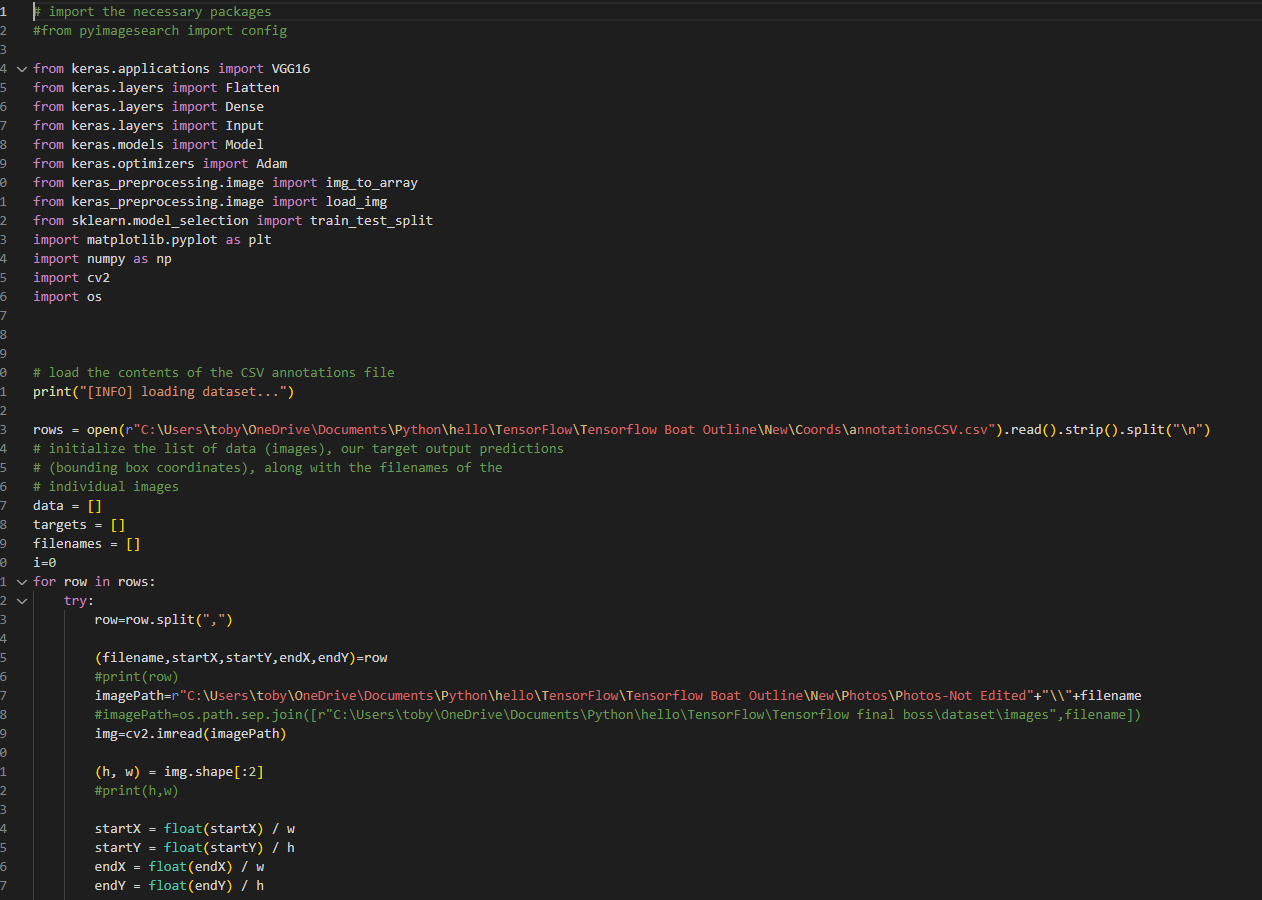
Task: Click the comment '# import the necessary packages'
Action: 152,12
